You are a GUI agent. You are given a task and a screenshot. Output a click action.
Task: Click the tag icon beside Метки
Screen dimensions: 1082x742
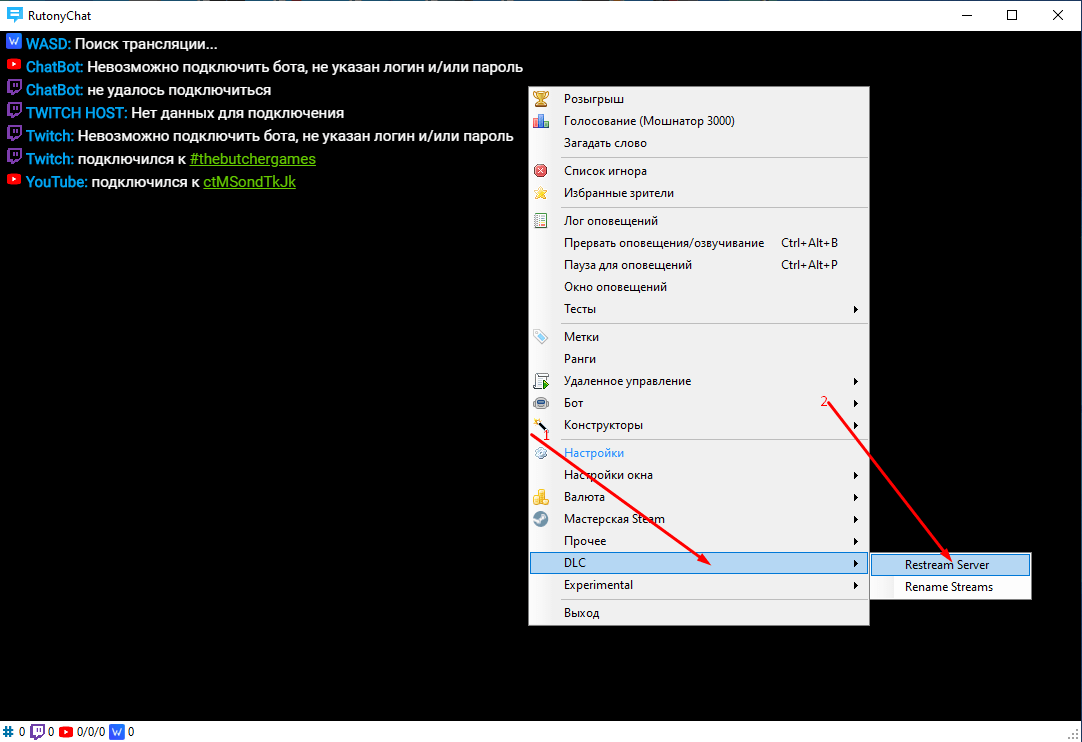[541, 337]
